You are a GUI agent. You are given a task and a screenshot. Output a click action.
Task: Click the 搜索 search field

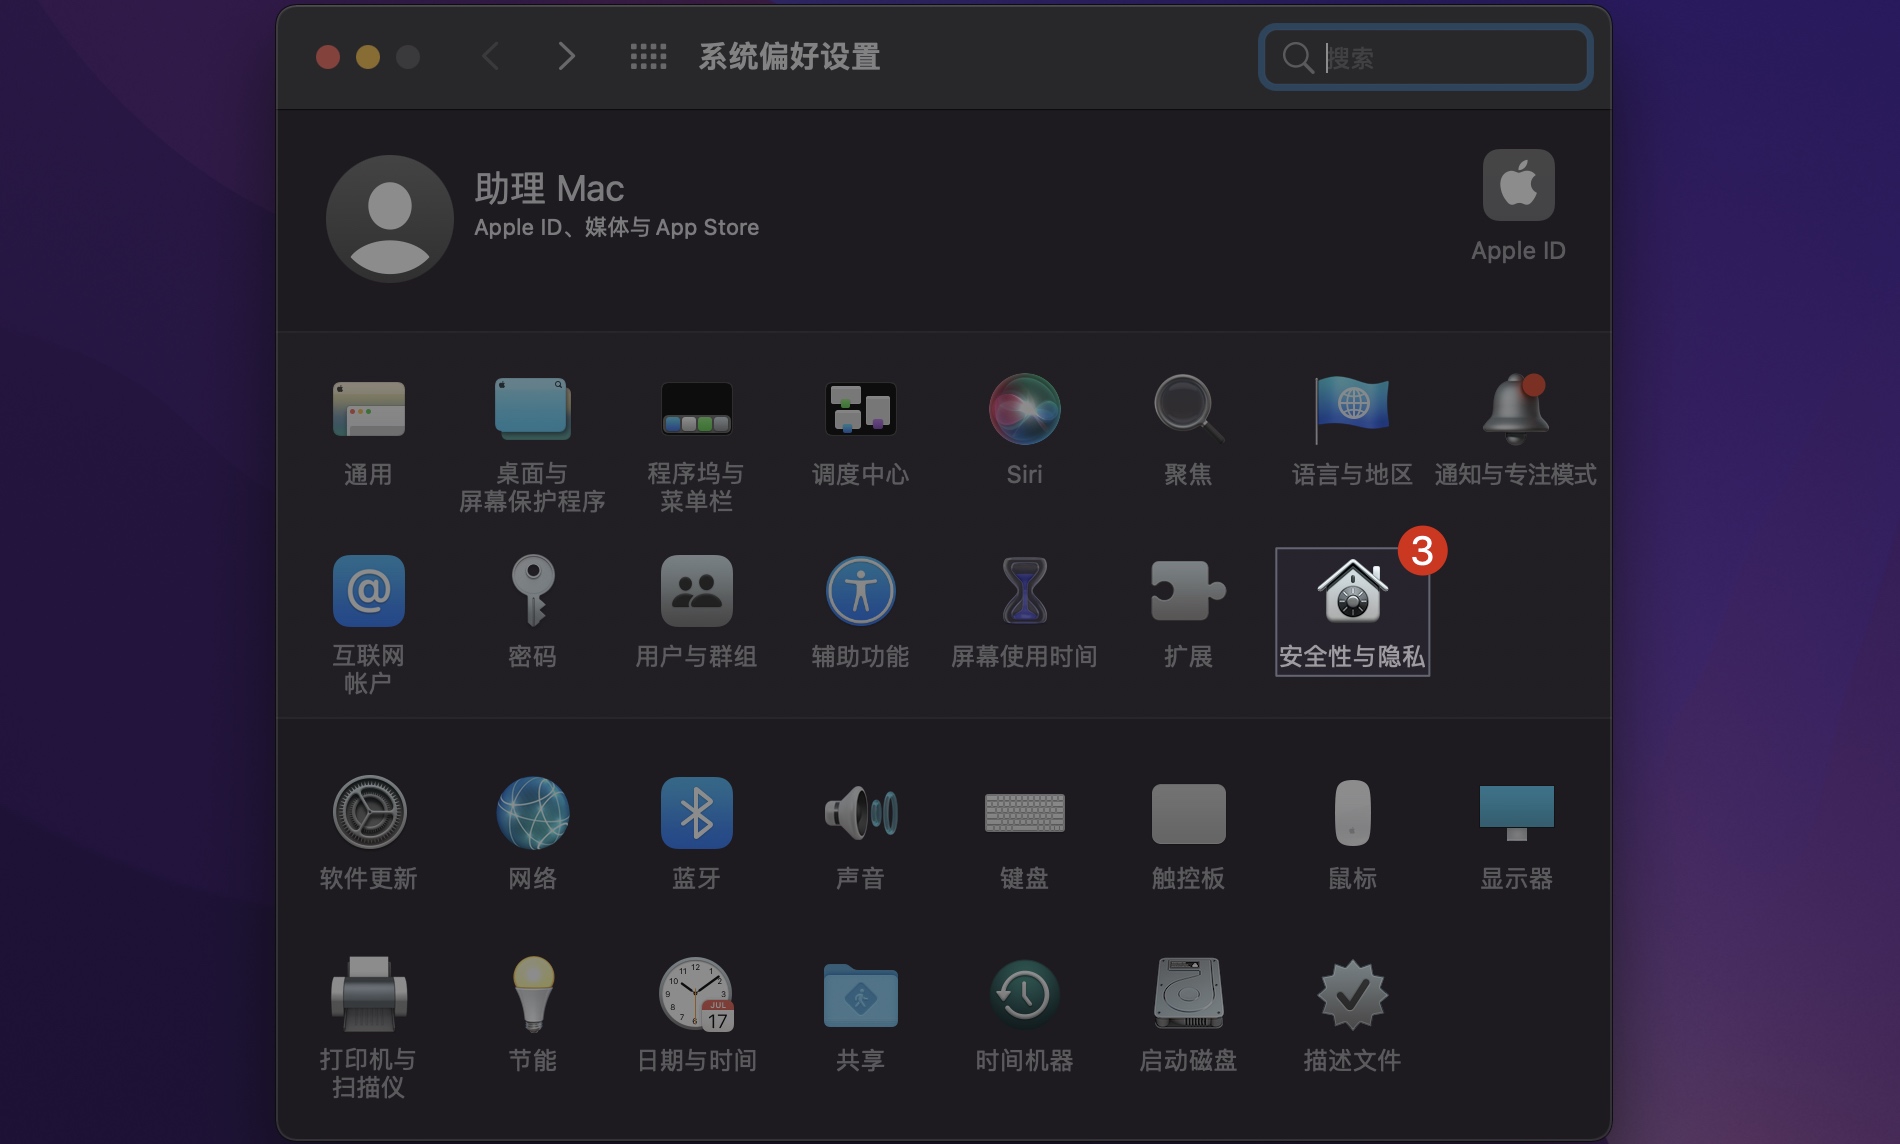(1425, 57)
